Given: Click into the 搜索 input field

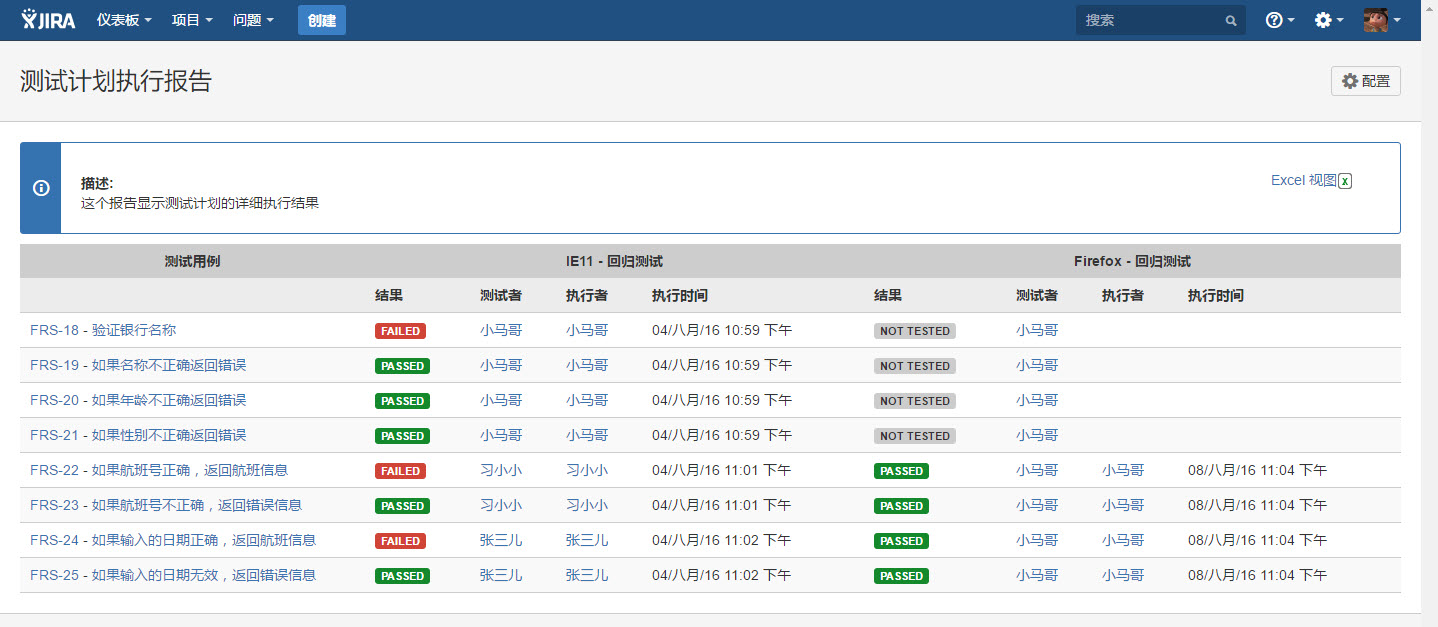Looking at the screenshot, I should [x=1150, y=20].
